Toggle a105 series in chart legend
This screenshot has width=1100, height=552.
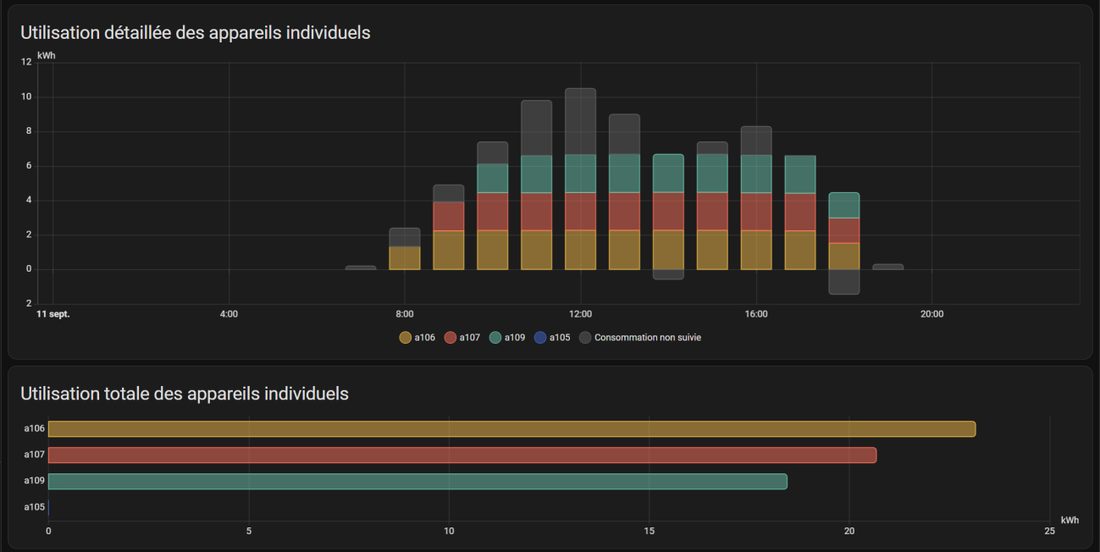click(552, 337)
